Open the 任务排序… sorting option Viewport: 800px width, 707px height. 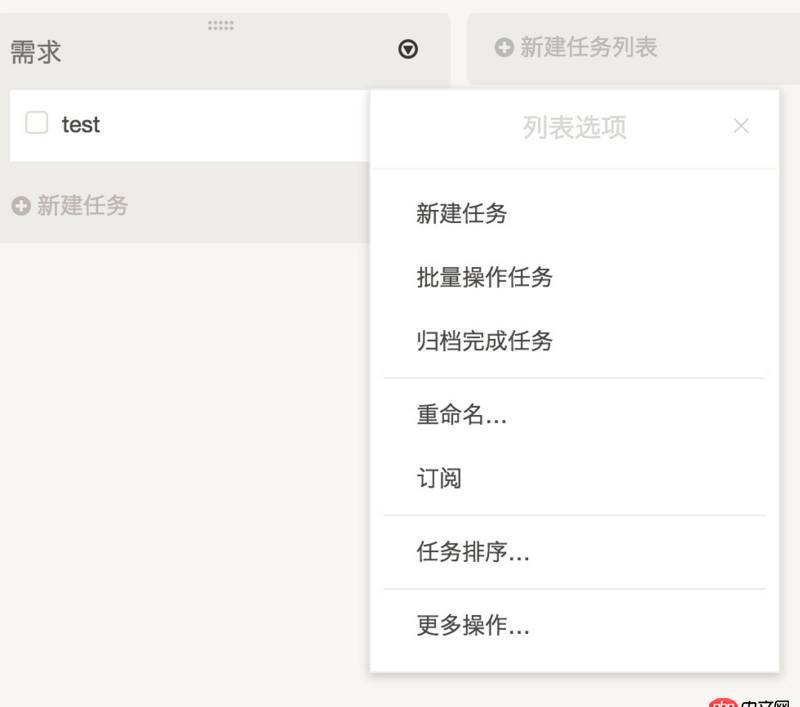pyautogui.click(x=472, y=552)
